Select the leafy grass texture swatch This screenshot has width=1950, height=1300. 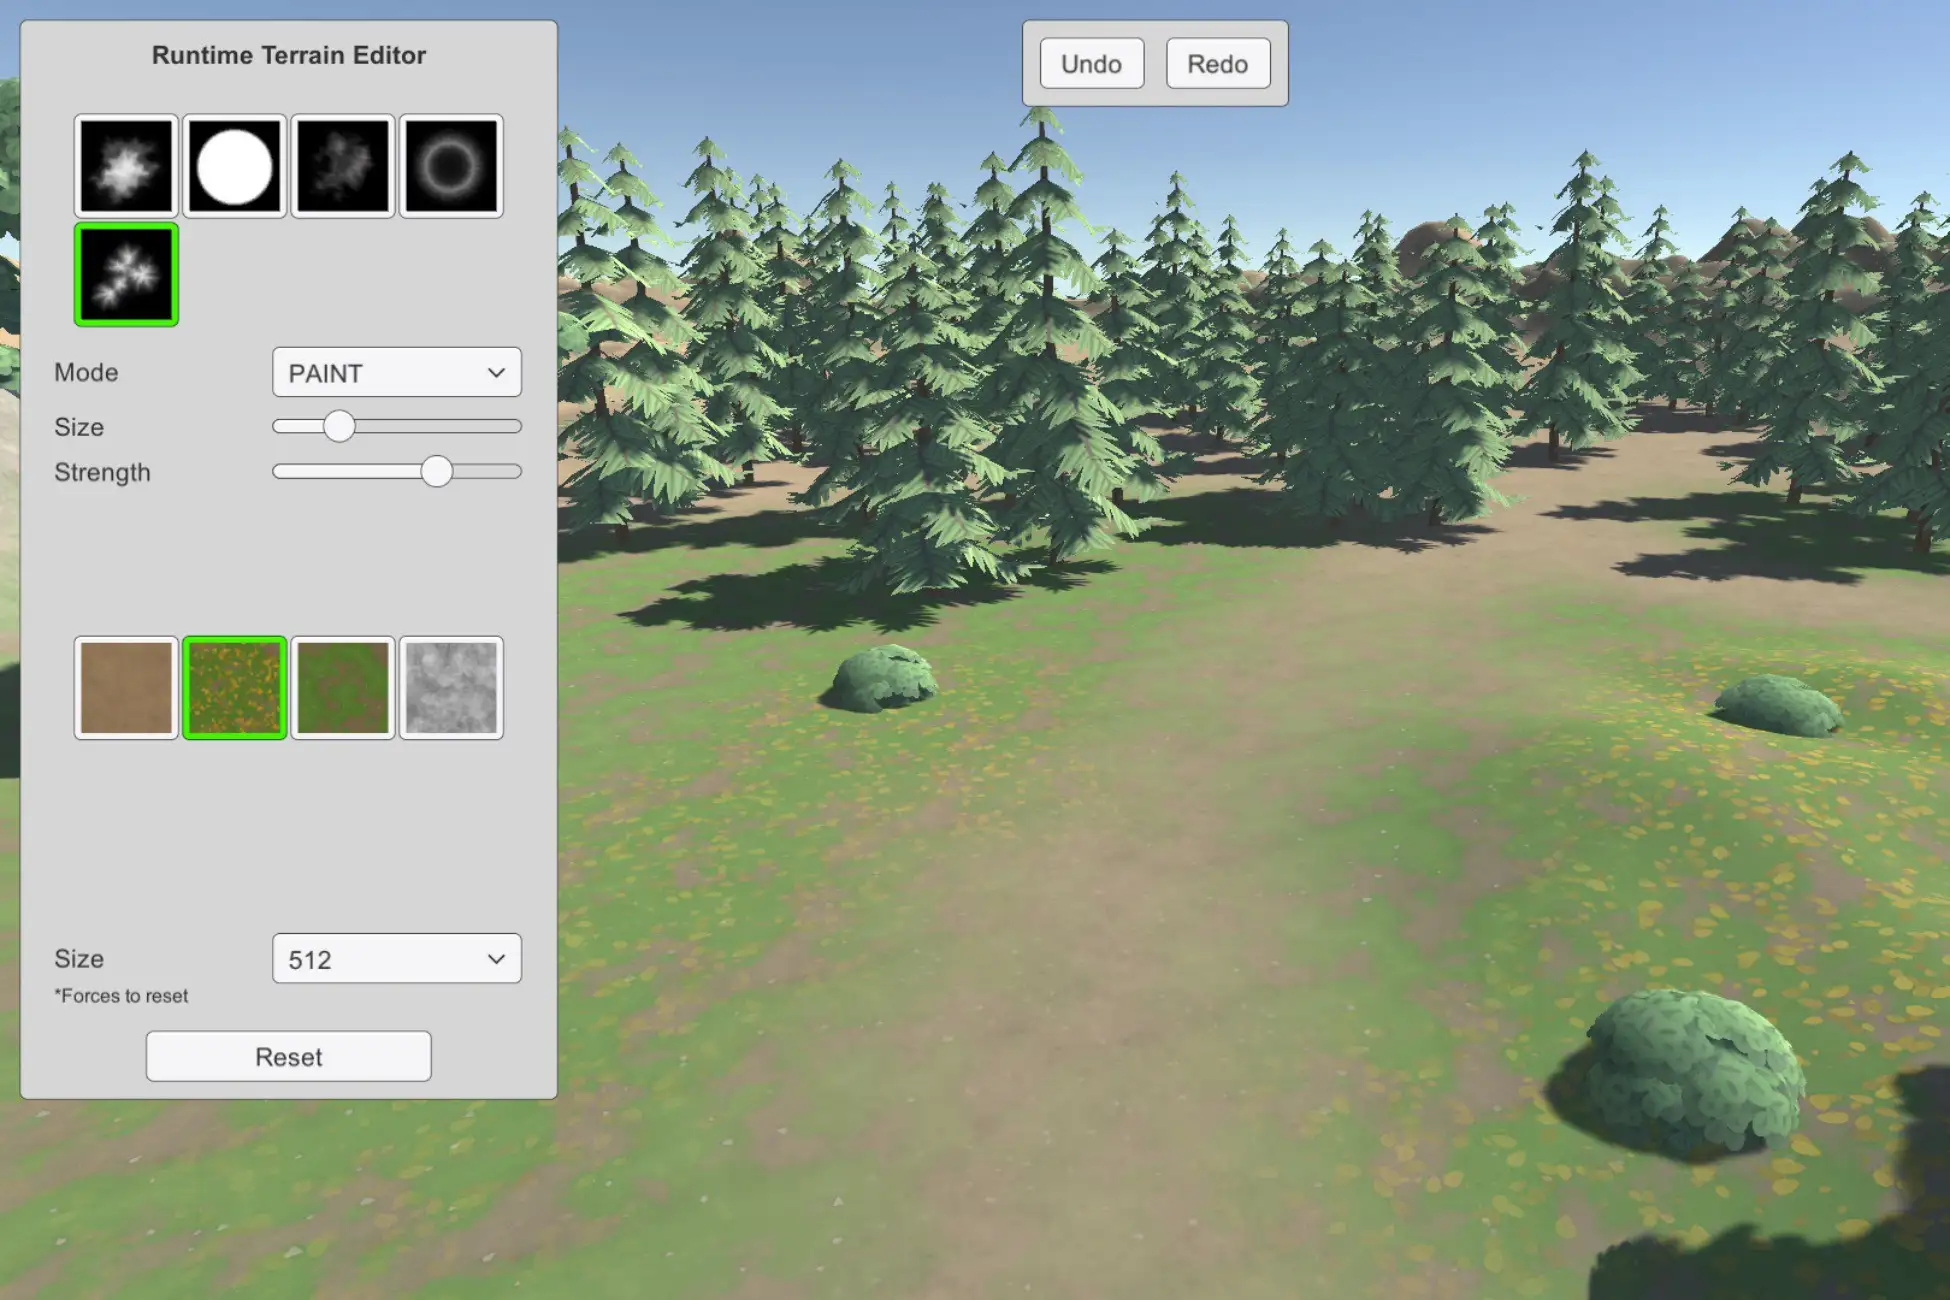pos(235,688)
